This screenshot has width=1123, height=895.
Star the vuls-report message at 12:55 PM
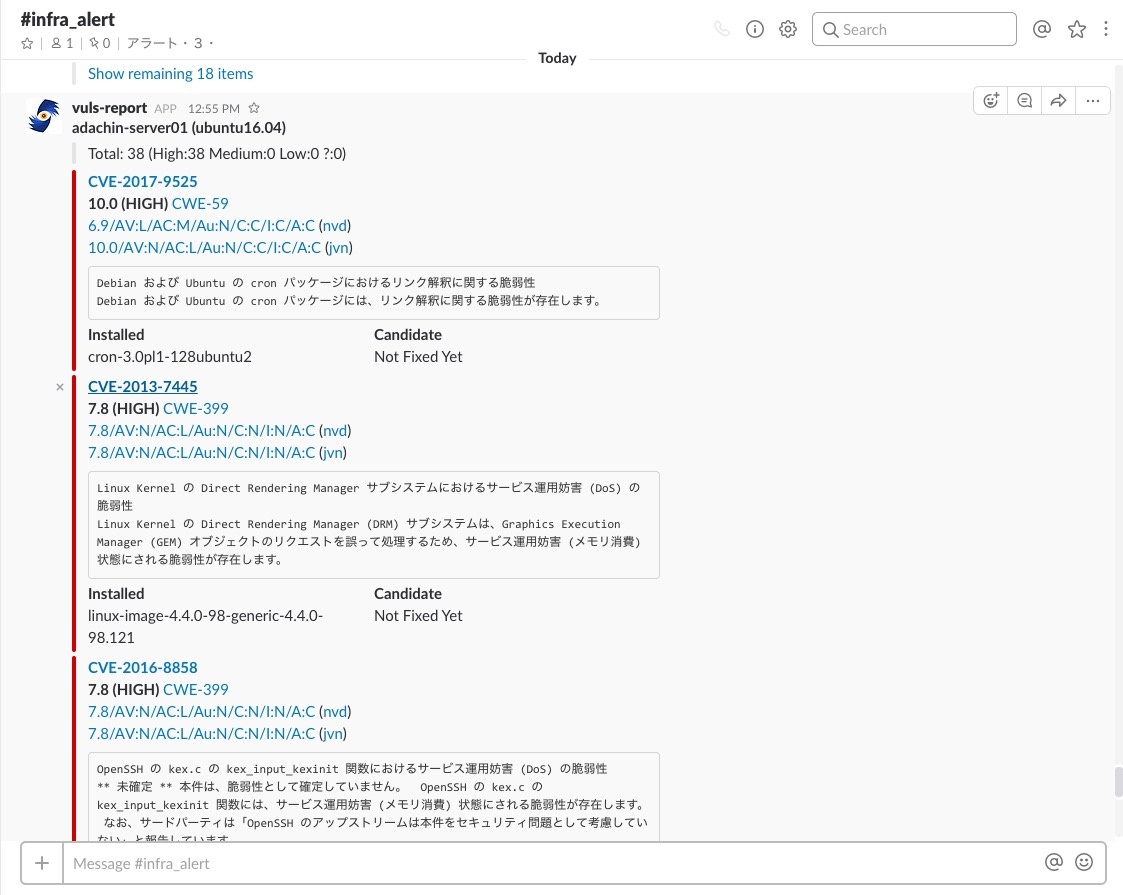(x=254, y=108)
